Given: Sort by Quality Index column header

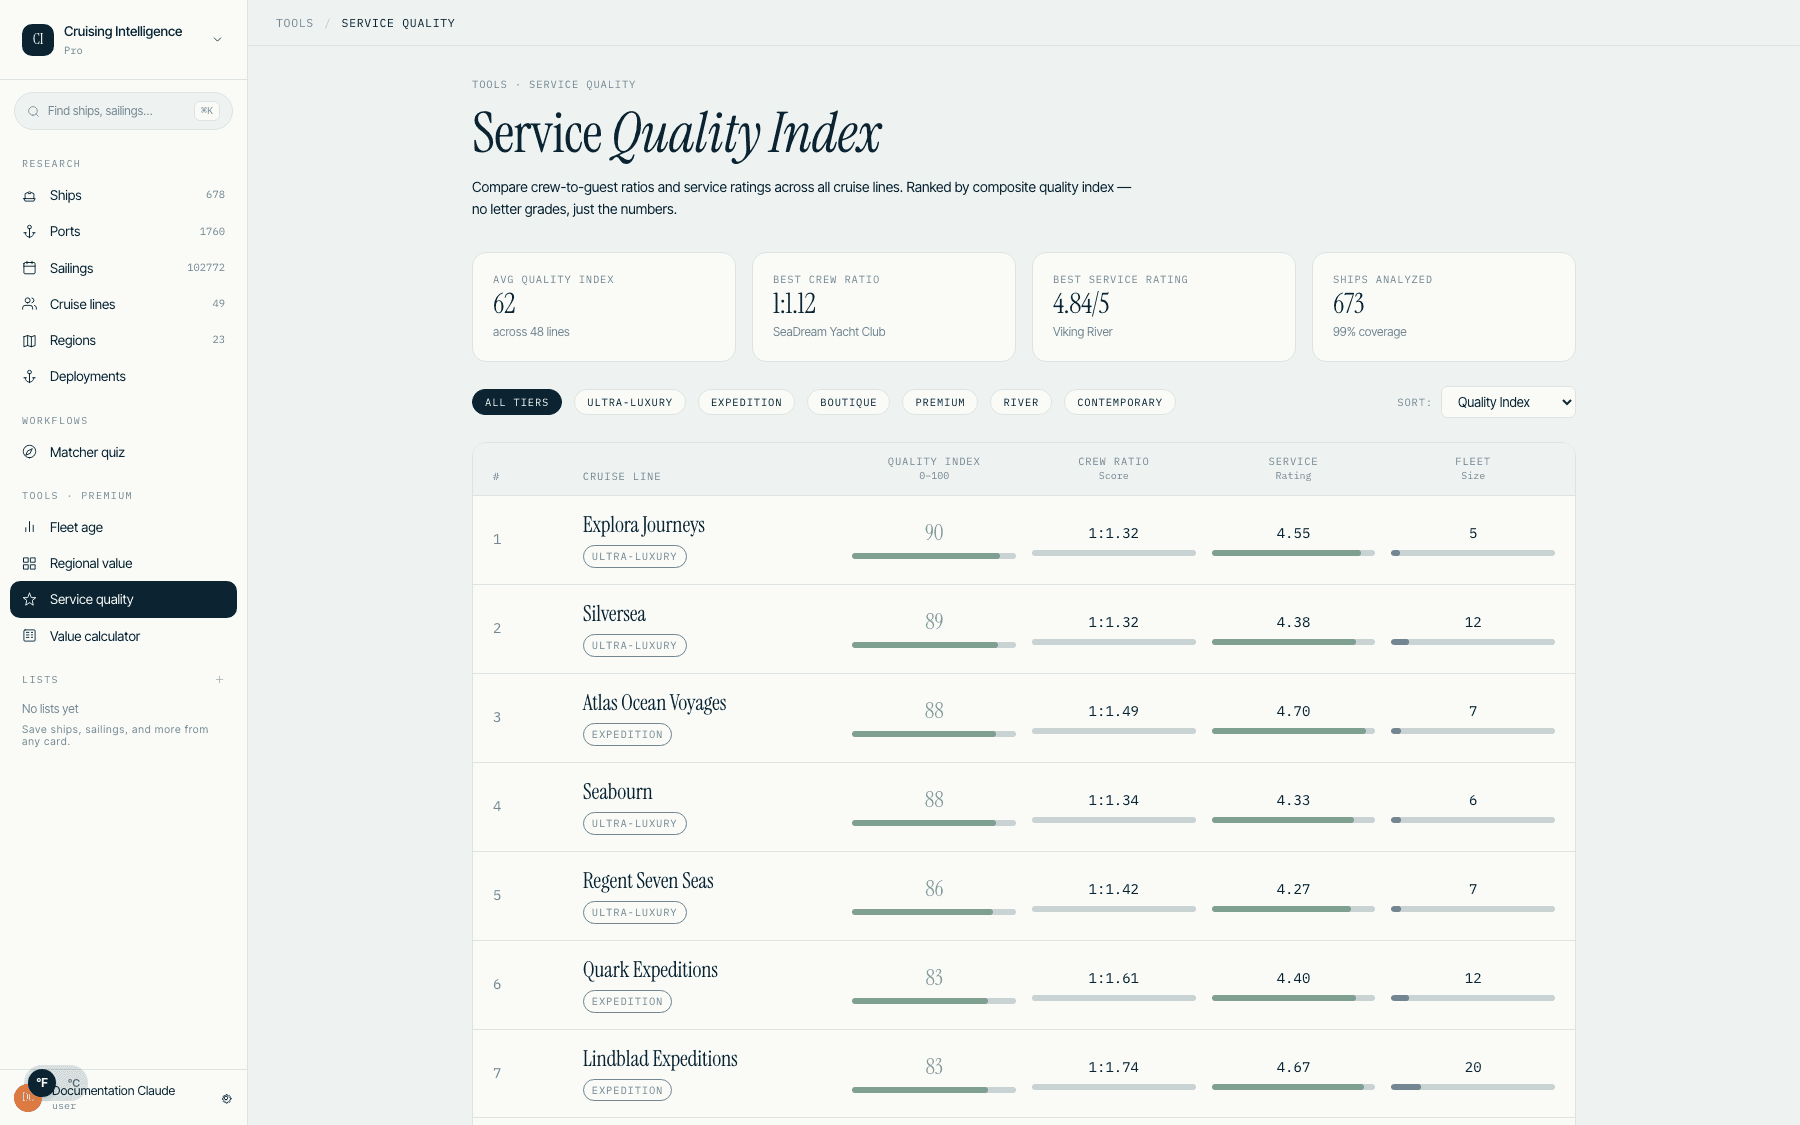Looking at the screenshot, I should click(934, 468).
